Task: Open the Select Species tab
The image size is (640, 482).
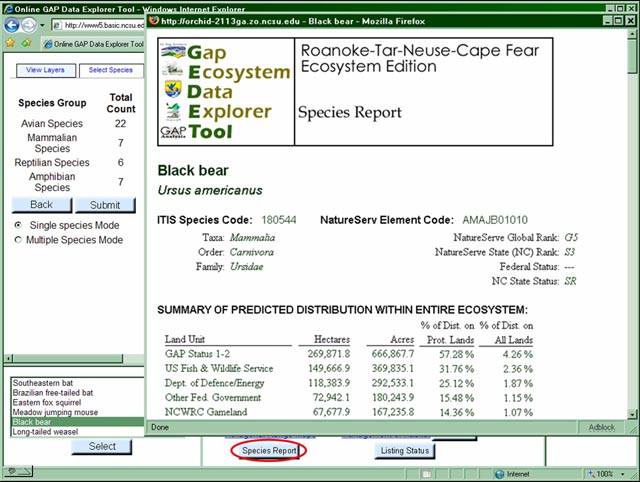Action: (x=111, y=70)
